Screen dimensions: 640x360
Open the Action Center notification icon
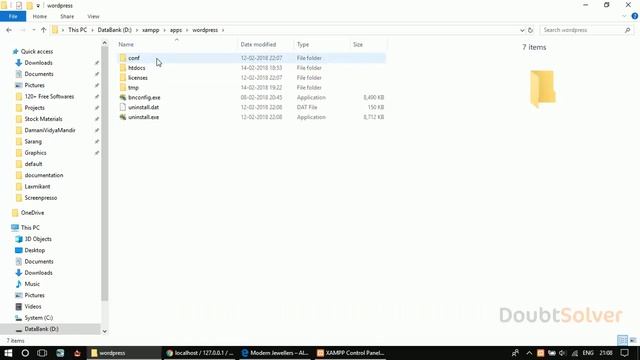625,353
